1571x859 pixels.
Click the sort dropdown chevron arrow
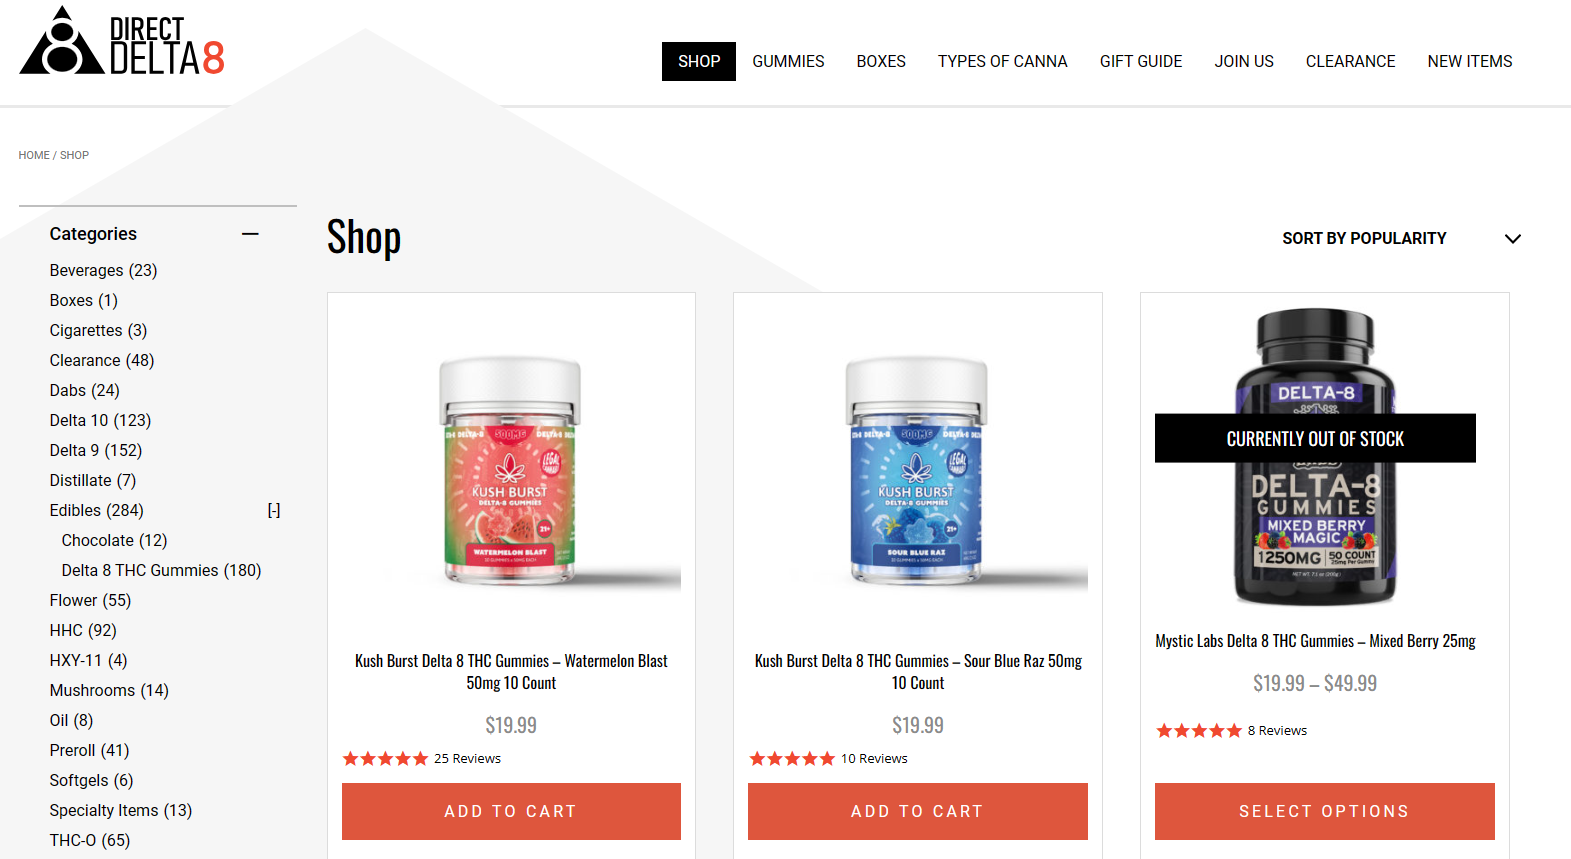[x=1513, y=239]
